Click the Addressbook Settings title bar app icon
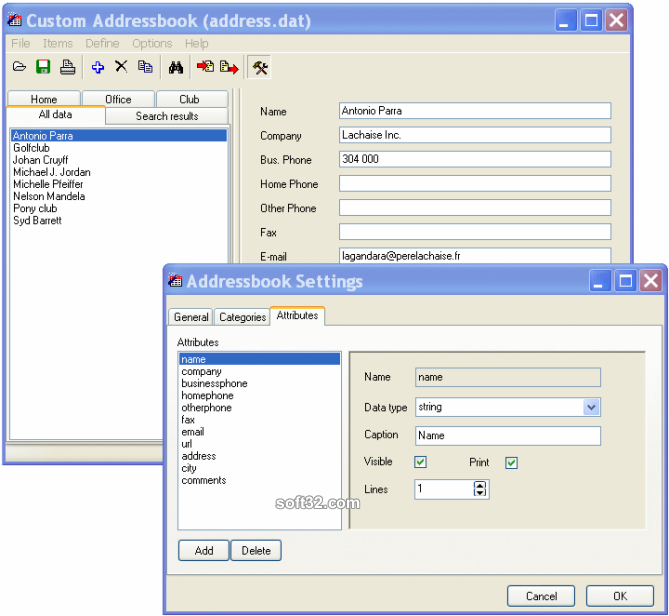669x616 pixels. 175,281
